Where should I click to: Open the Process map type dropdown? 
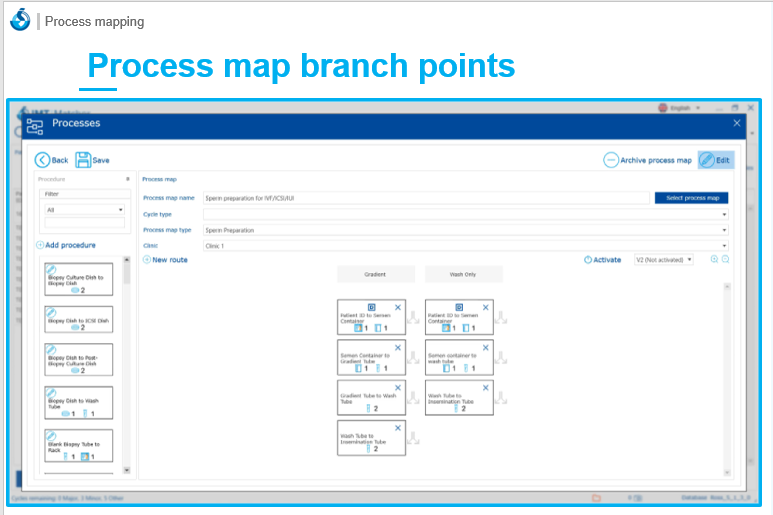tap(465, 230)
